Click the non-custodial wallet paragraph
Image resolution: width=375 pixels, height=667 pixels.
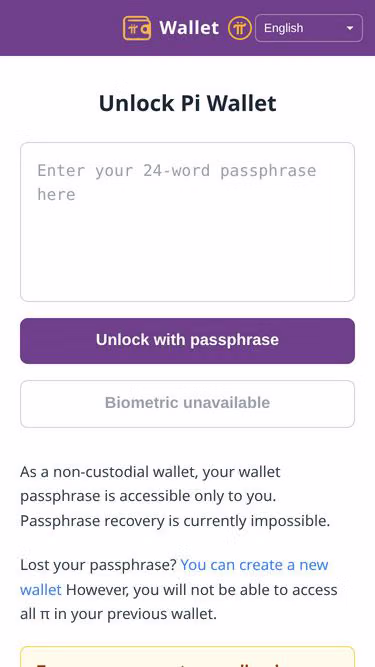tap(175, 496)
